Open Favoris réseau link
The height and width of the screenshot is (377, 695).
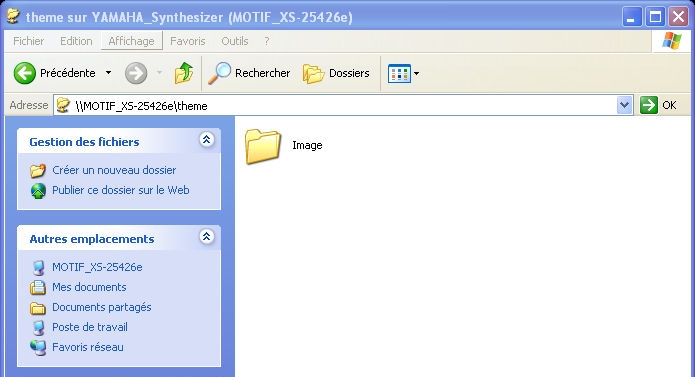88,347
